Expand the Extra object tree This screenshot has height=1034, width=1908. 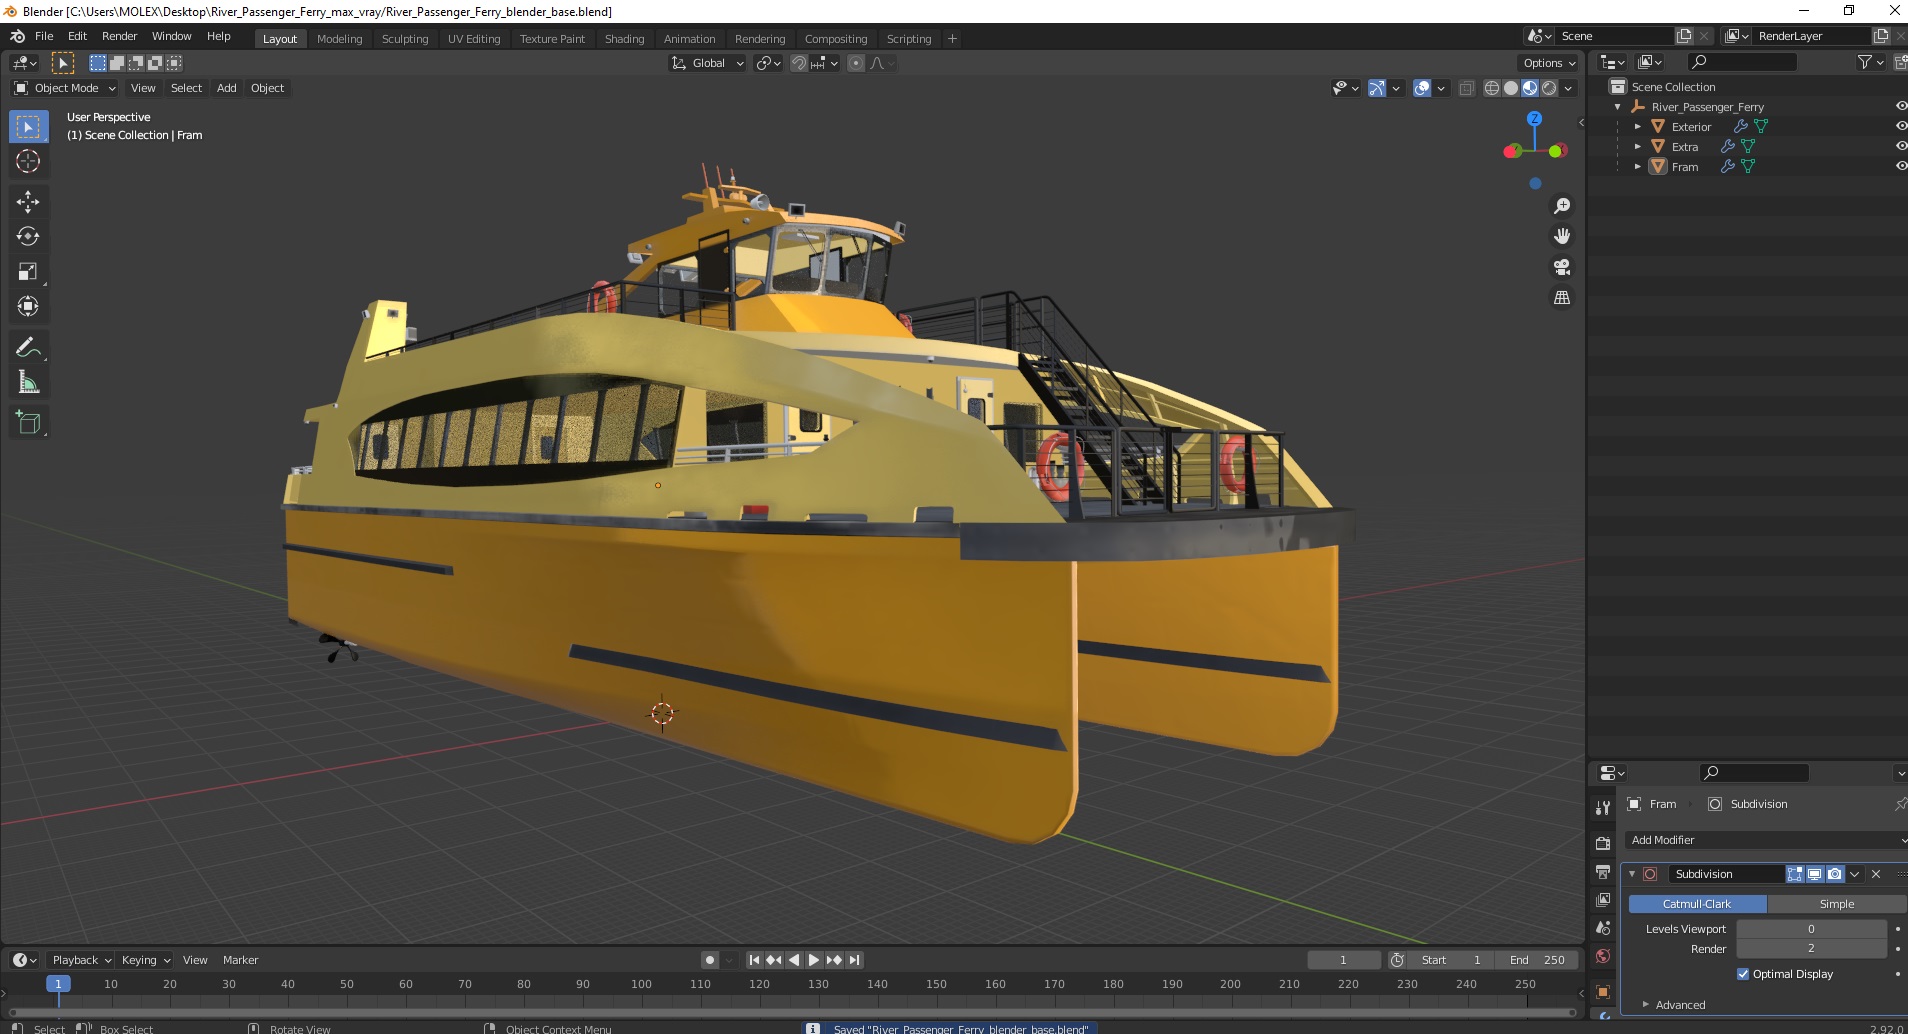1637,147
